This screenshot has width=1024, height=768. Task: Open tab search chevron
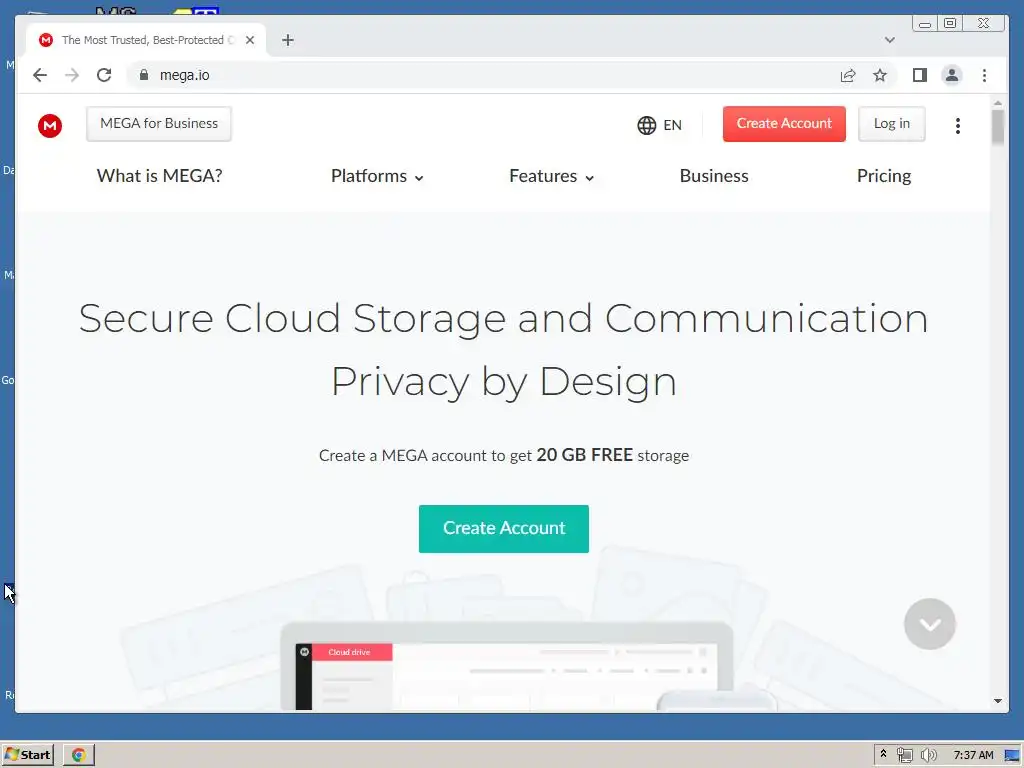point(889,40)
